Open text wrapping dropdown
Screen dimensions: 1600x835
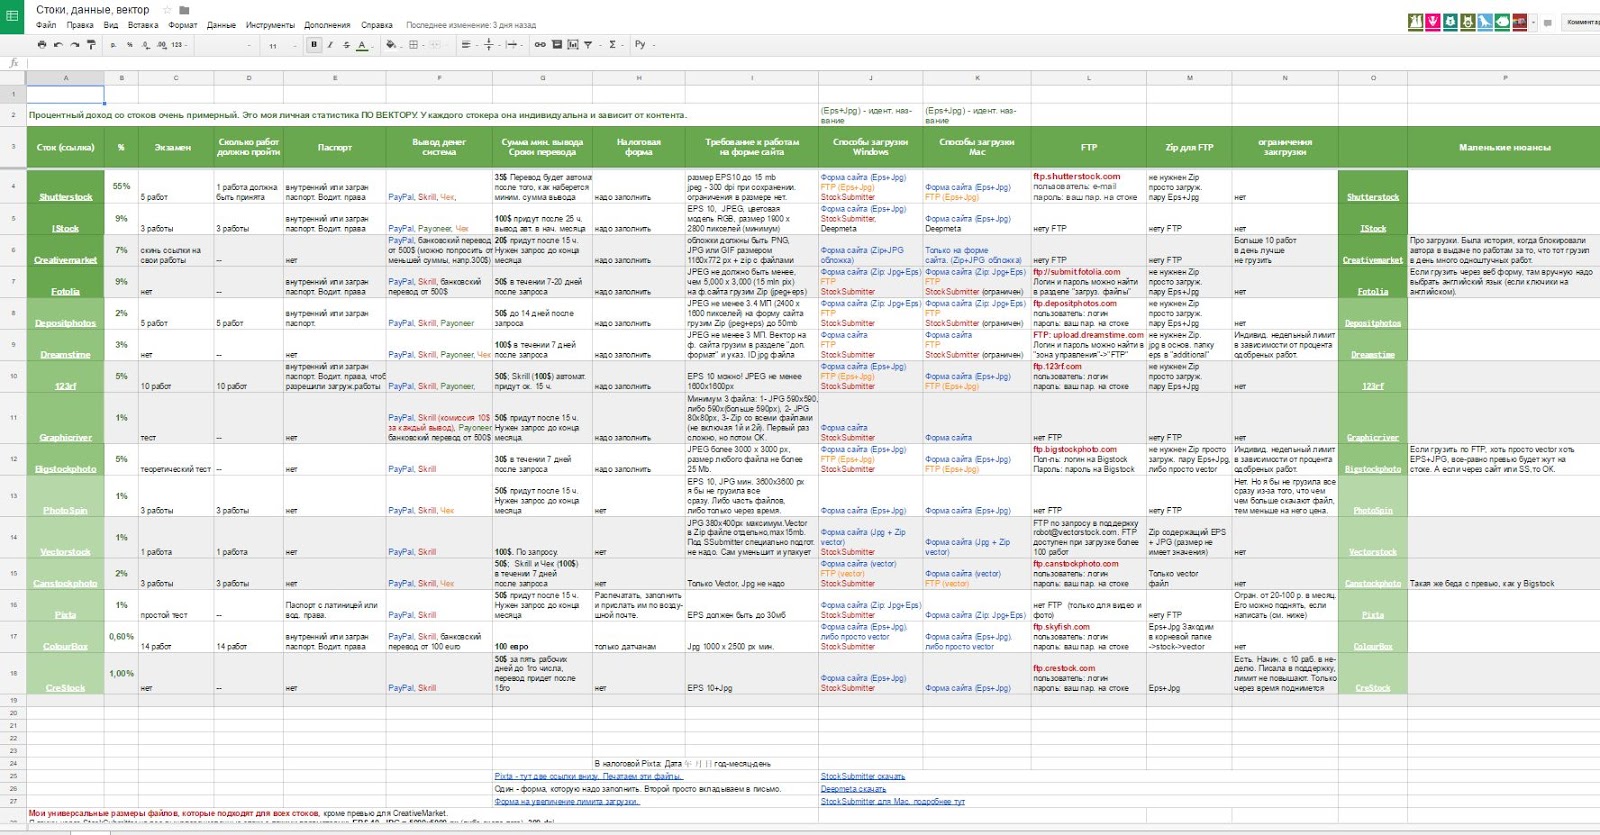pos(513,45)
